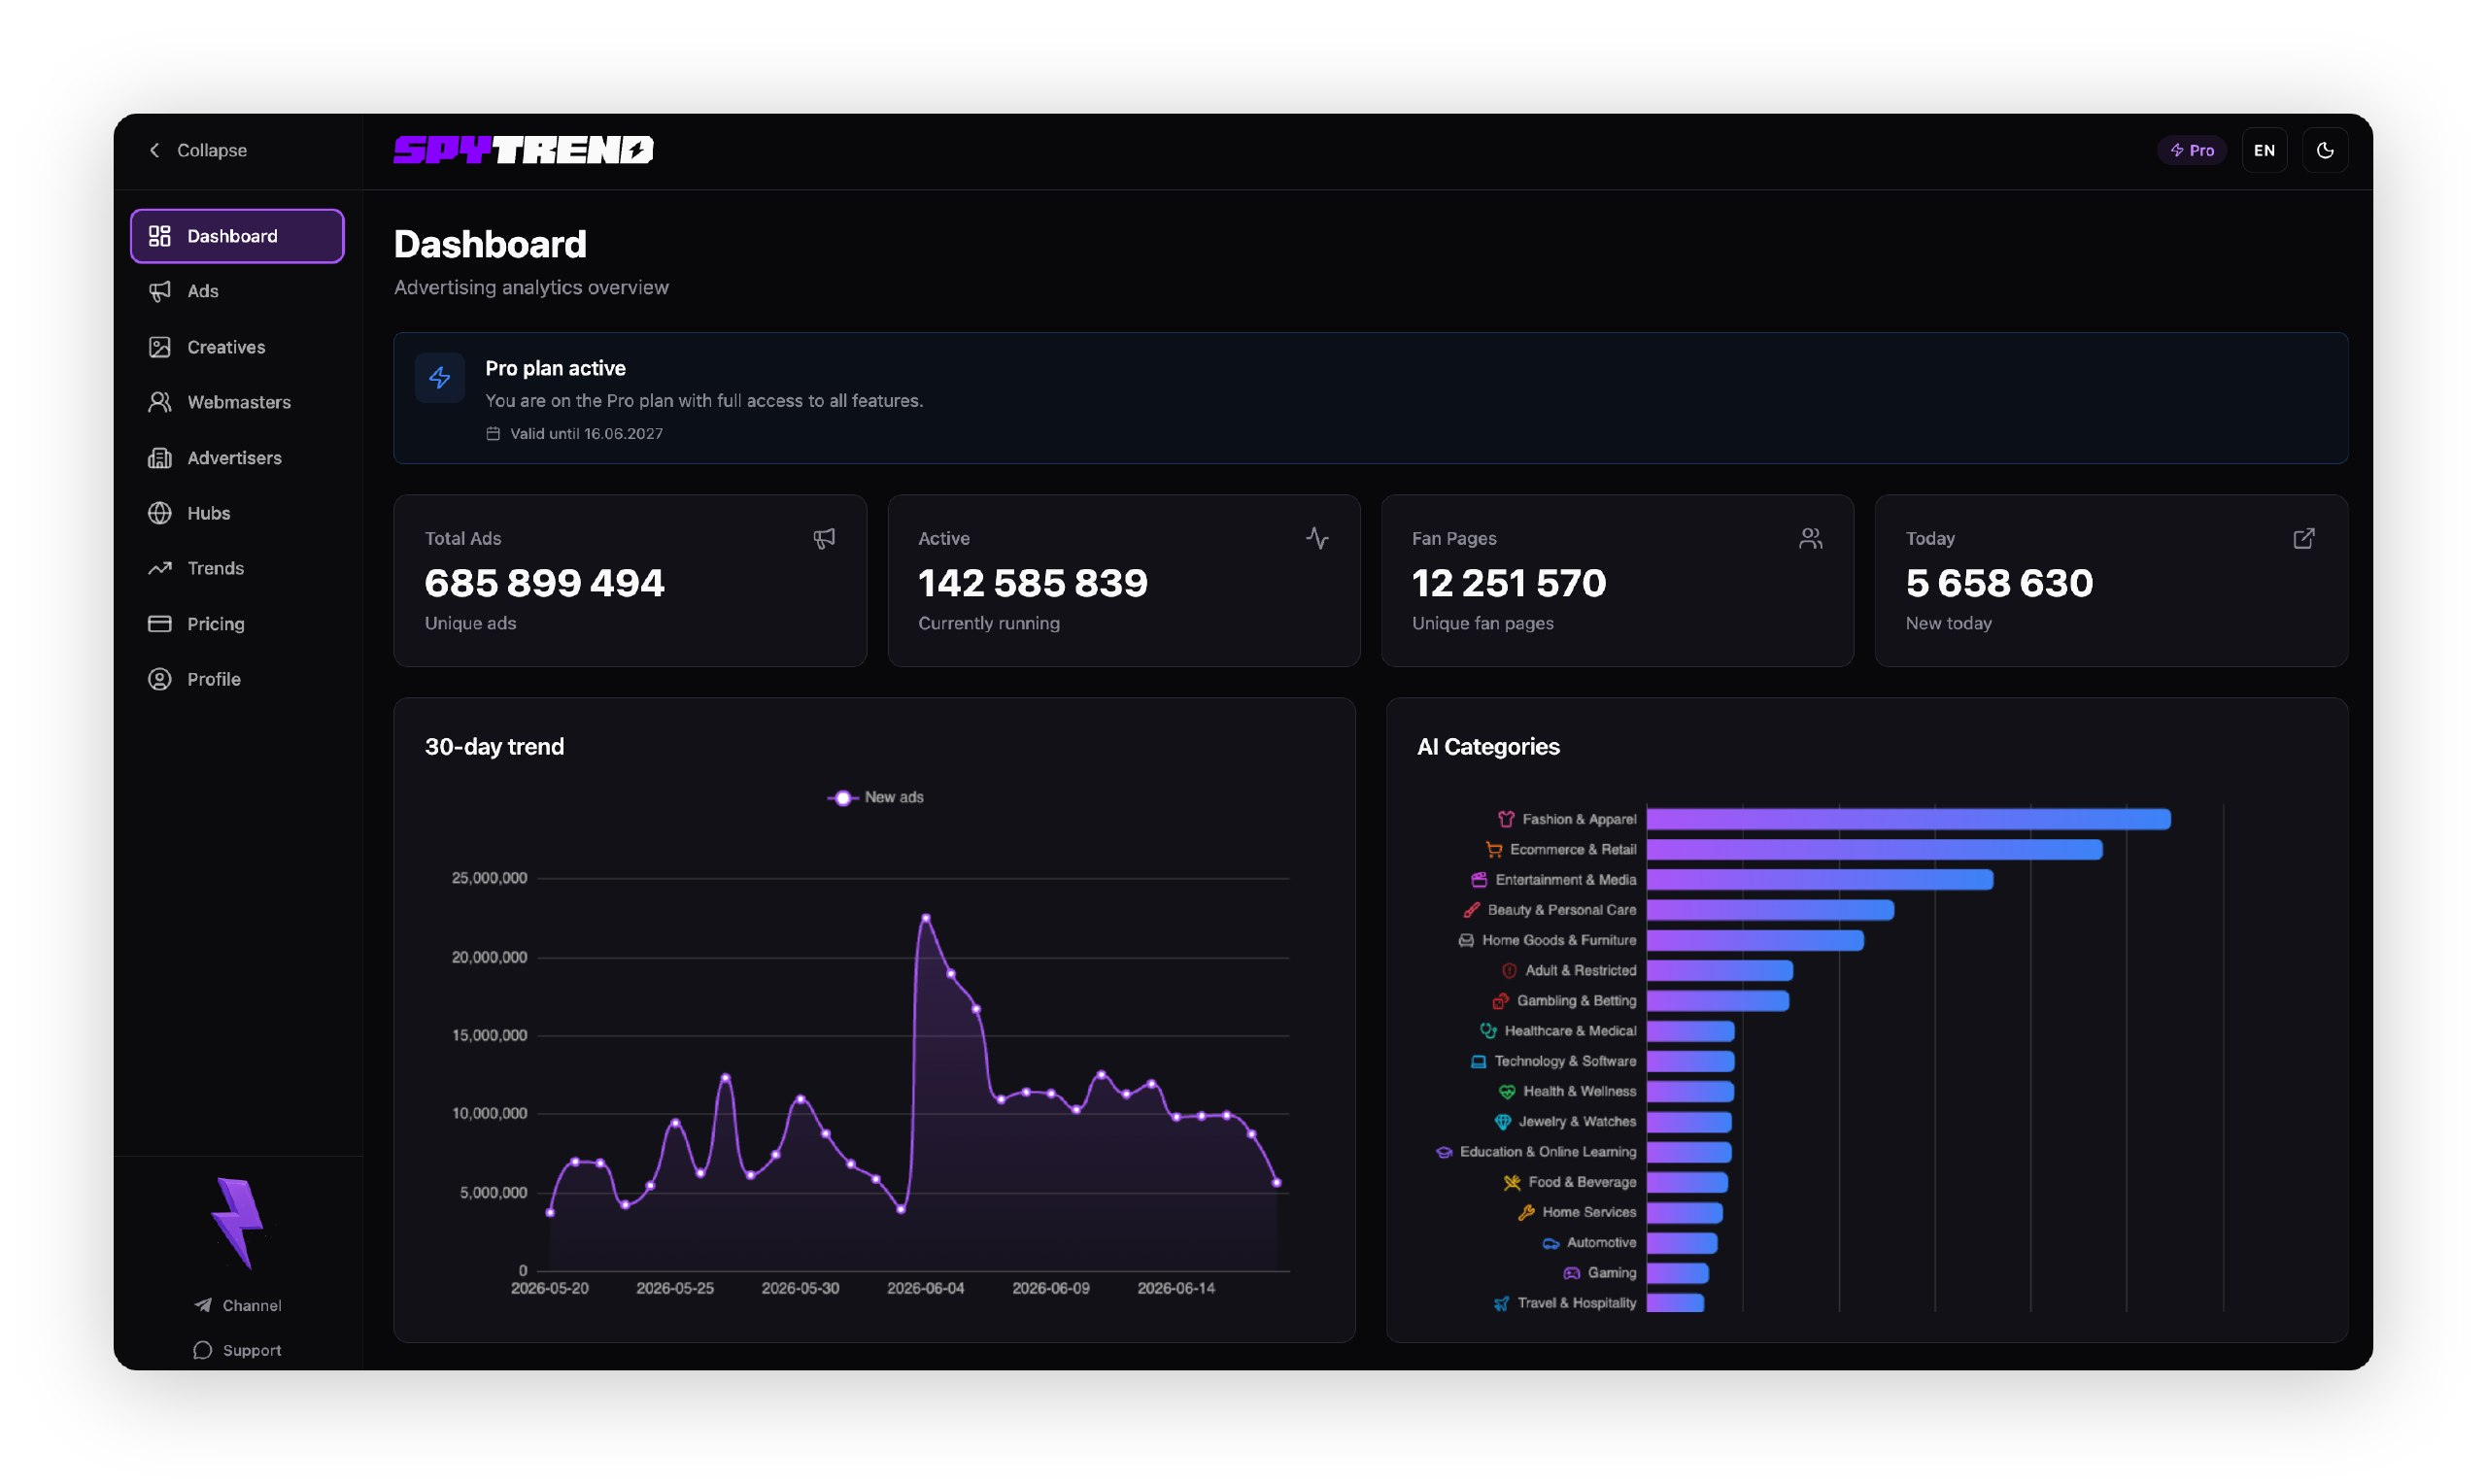Collapse the sidebar with the chevron
The image size is (2487, 1484).
click(154, 150)
